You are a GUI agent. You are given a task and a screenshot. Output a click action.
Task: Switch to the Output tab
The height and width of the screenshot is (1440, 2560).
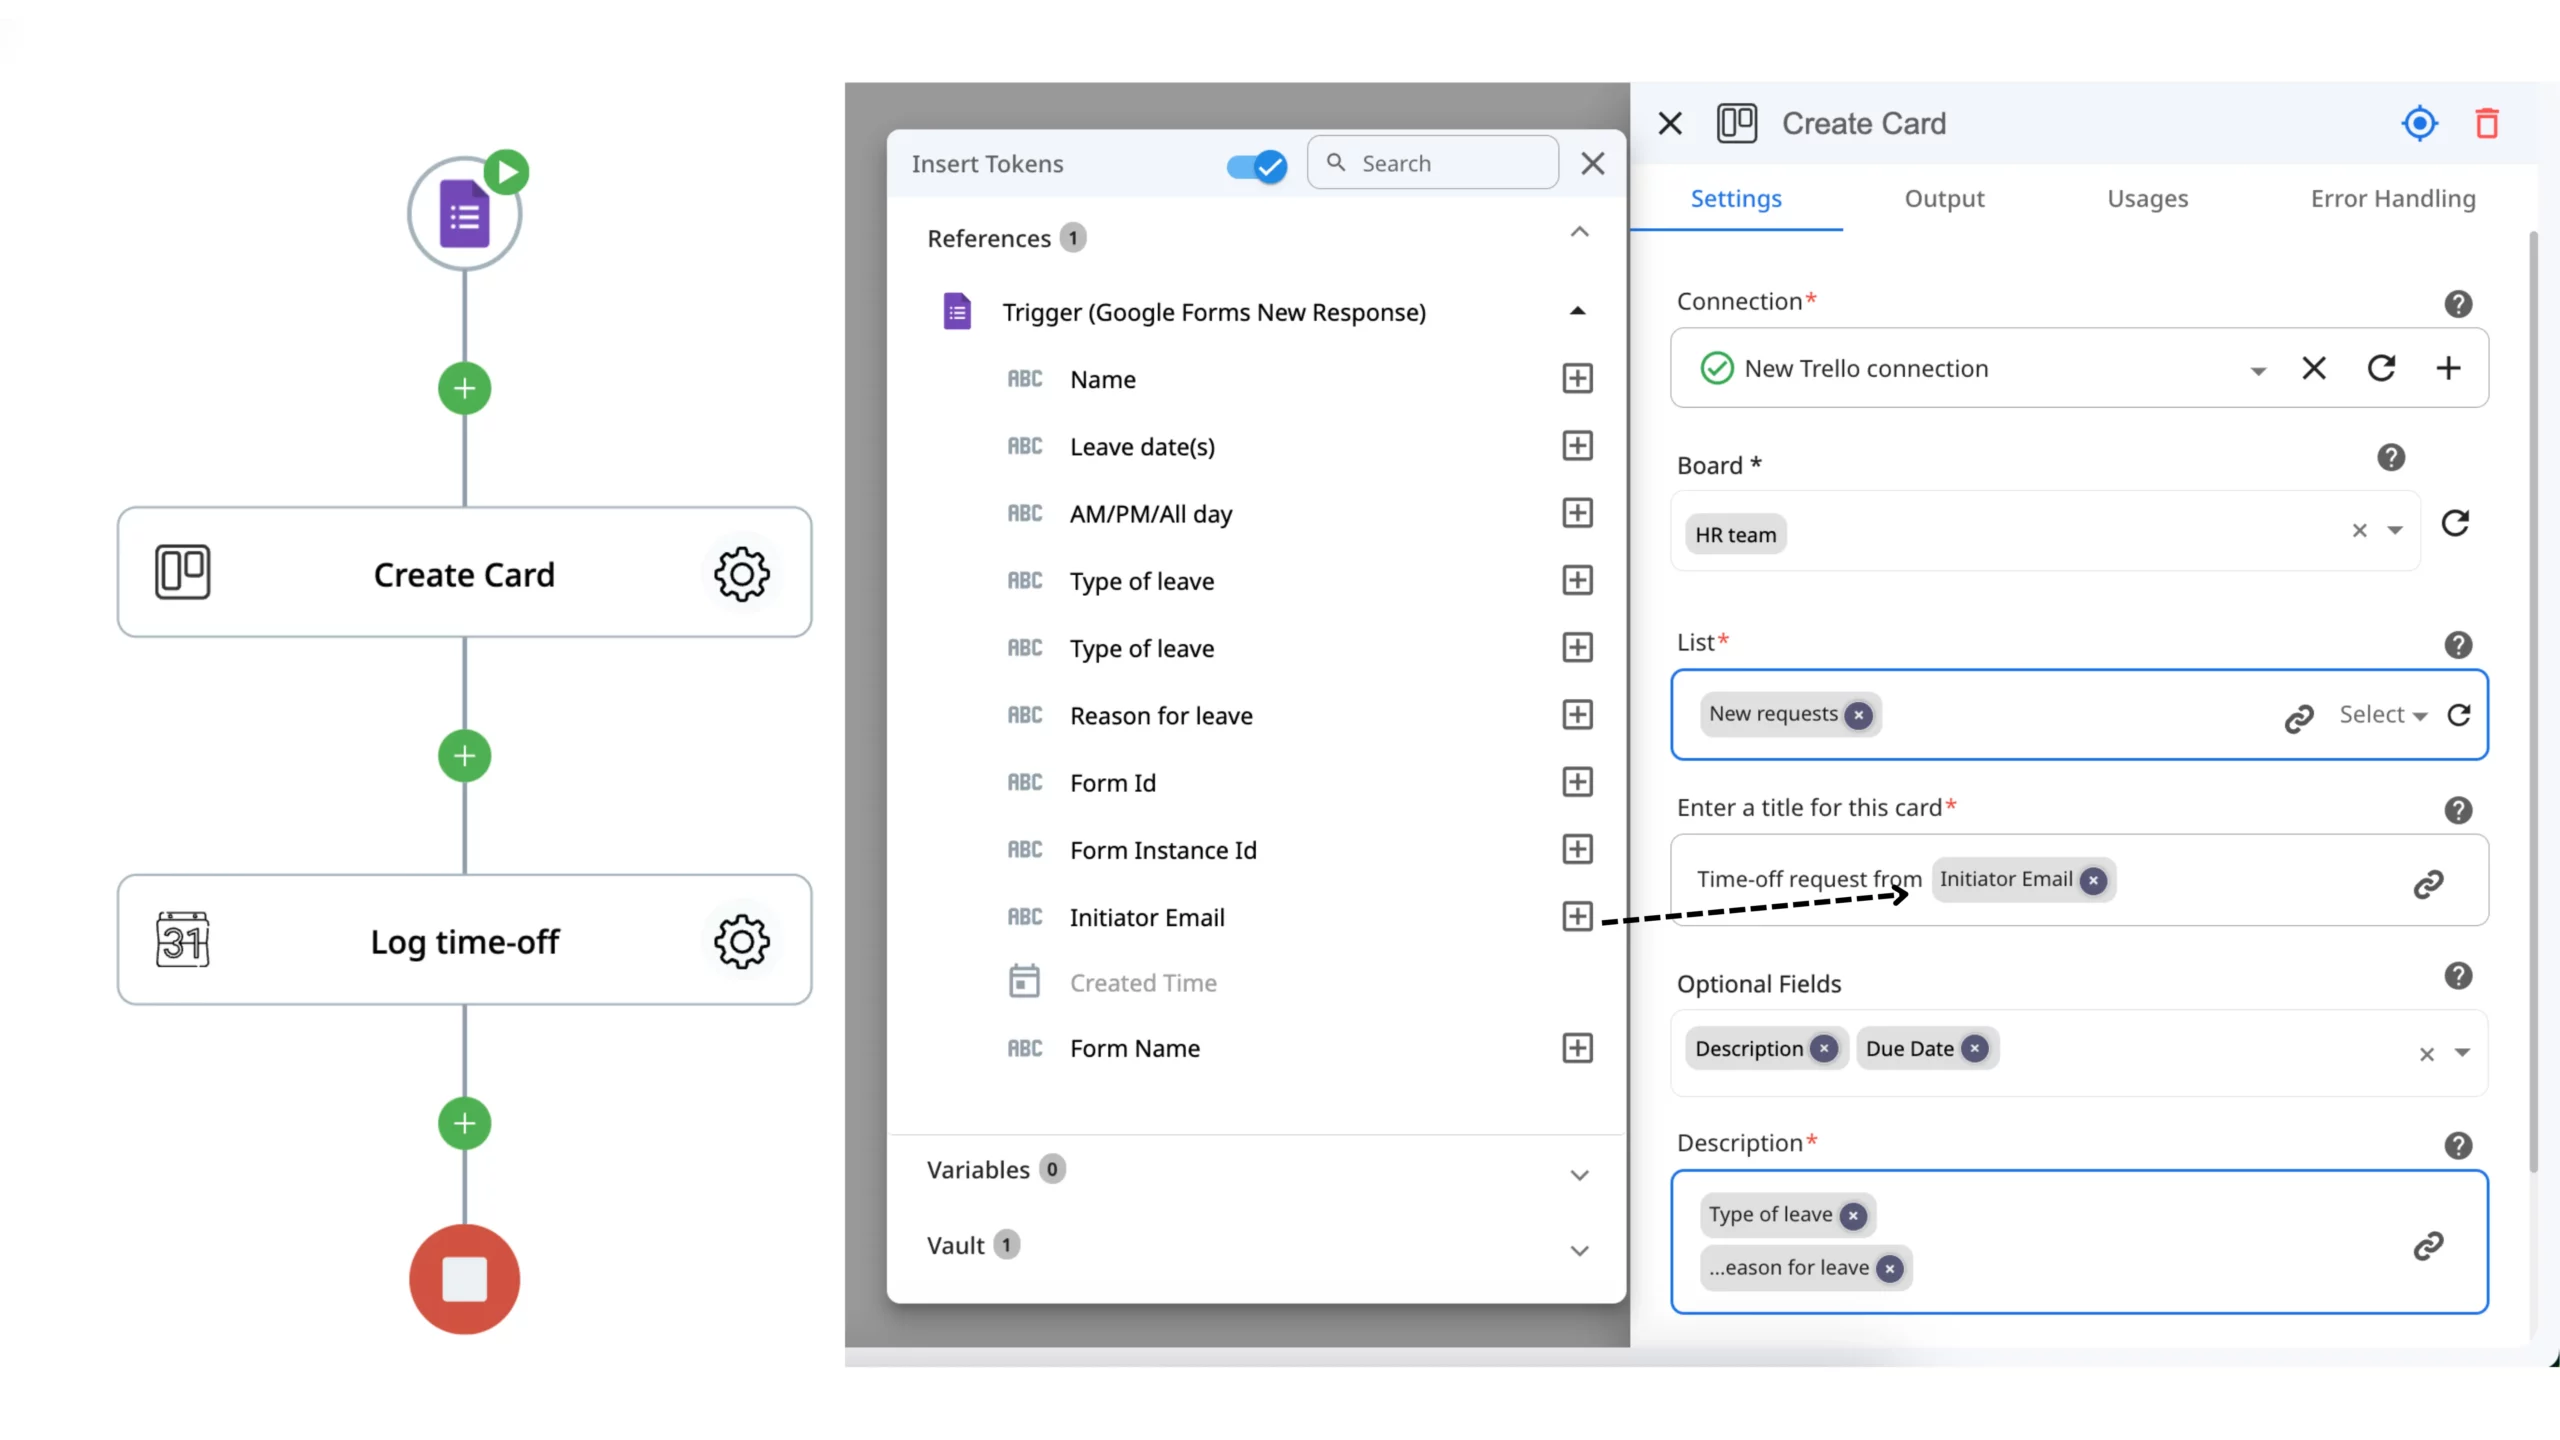1944,199
